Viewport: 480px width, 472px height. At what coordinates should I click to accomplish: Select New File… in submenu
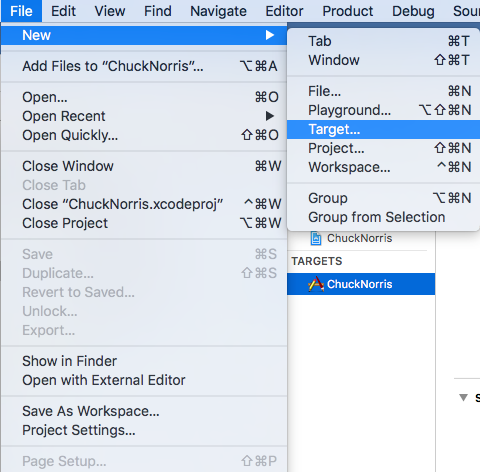(383, 91)
